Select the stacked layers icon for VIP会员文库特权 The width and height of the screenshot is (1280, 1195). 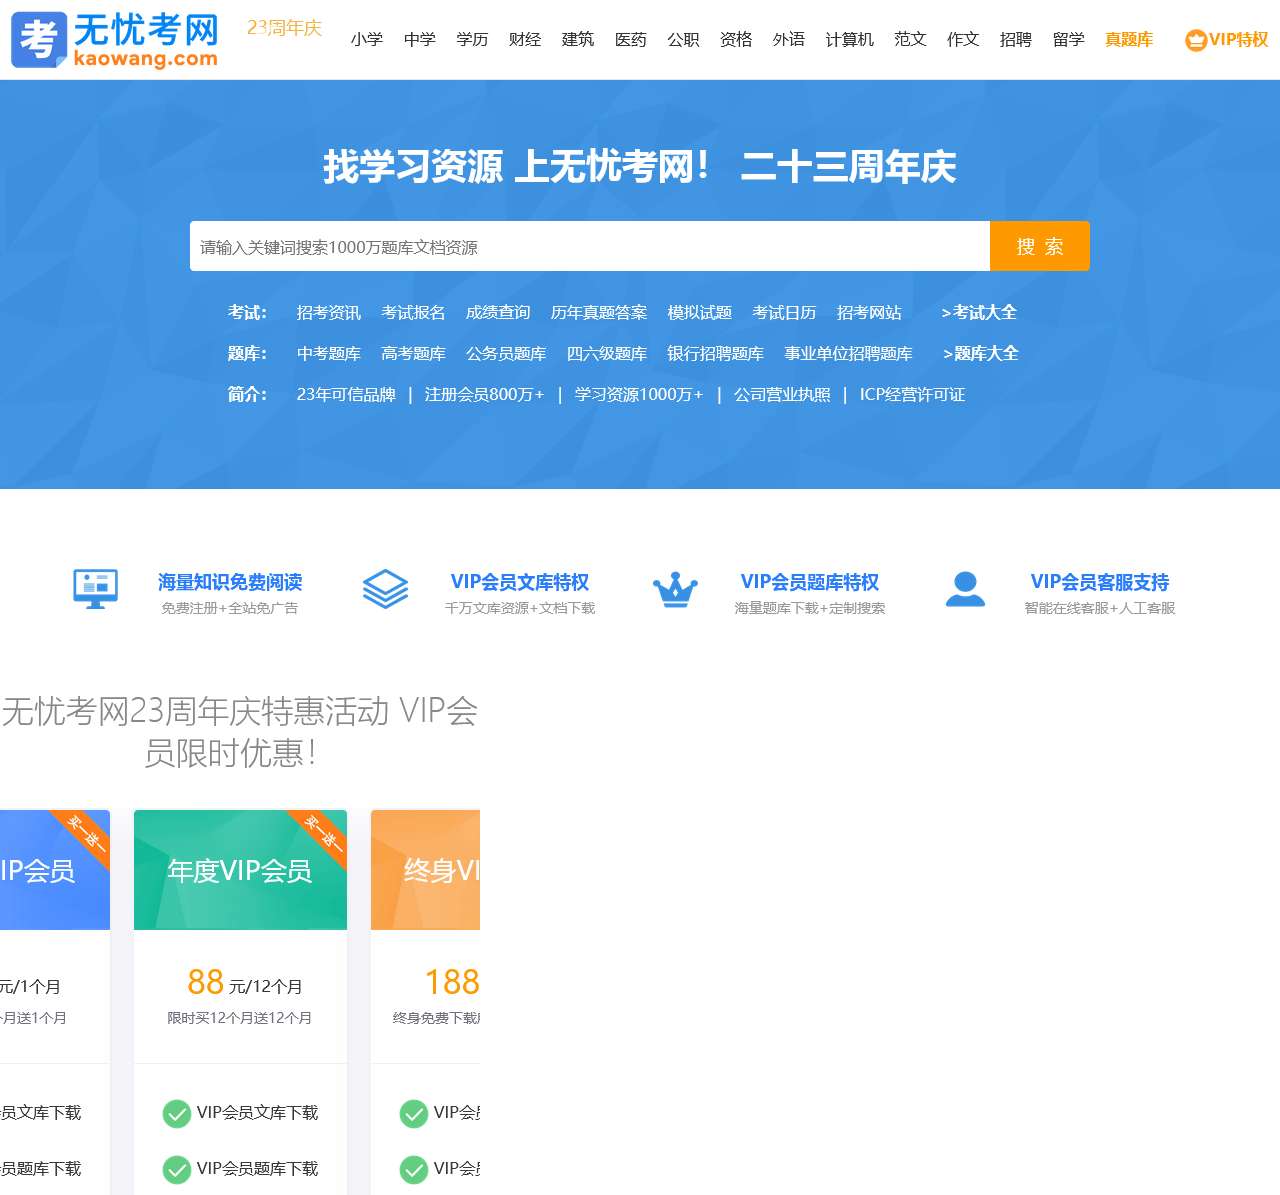pyautogui.click(x=385, y=589)
